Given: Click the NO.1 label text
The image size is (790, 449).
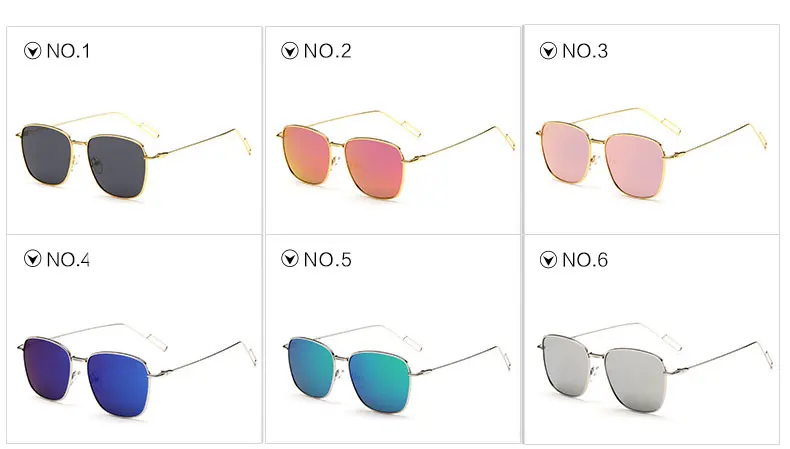Looking at the screenshot, I should tap(68, 51).
